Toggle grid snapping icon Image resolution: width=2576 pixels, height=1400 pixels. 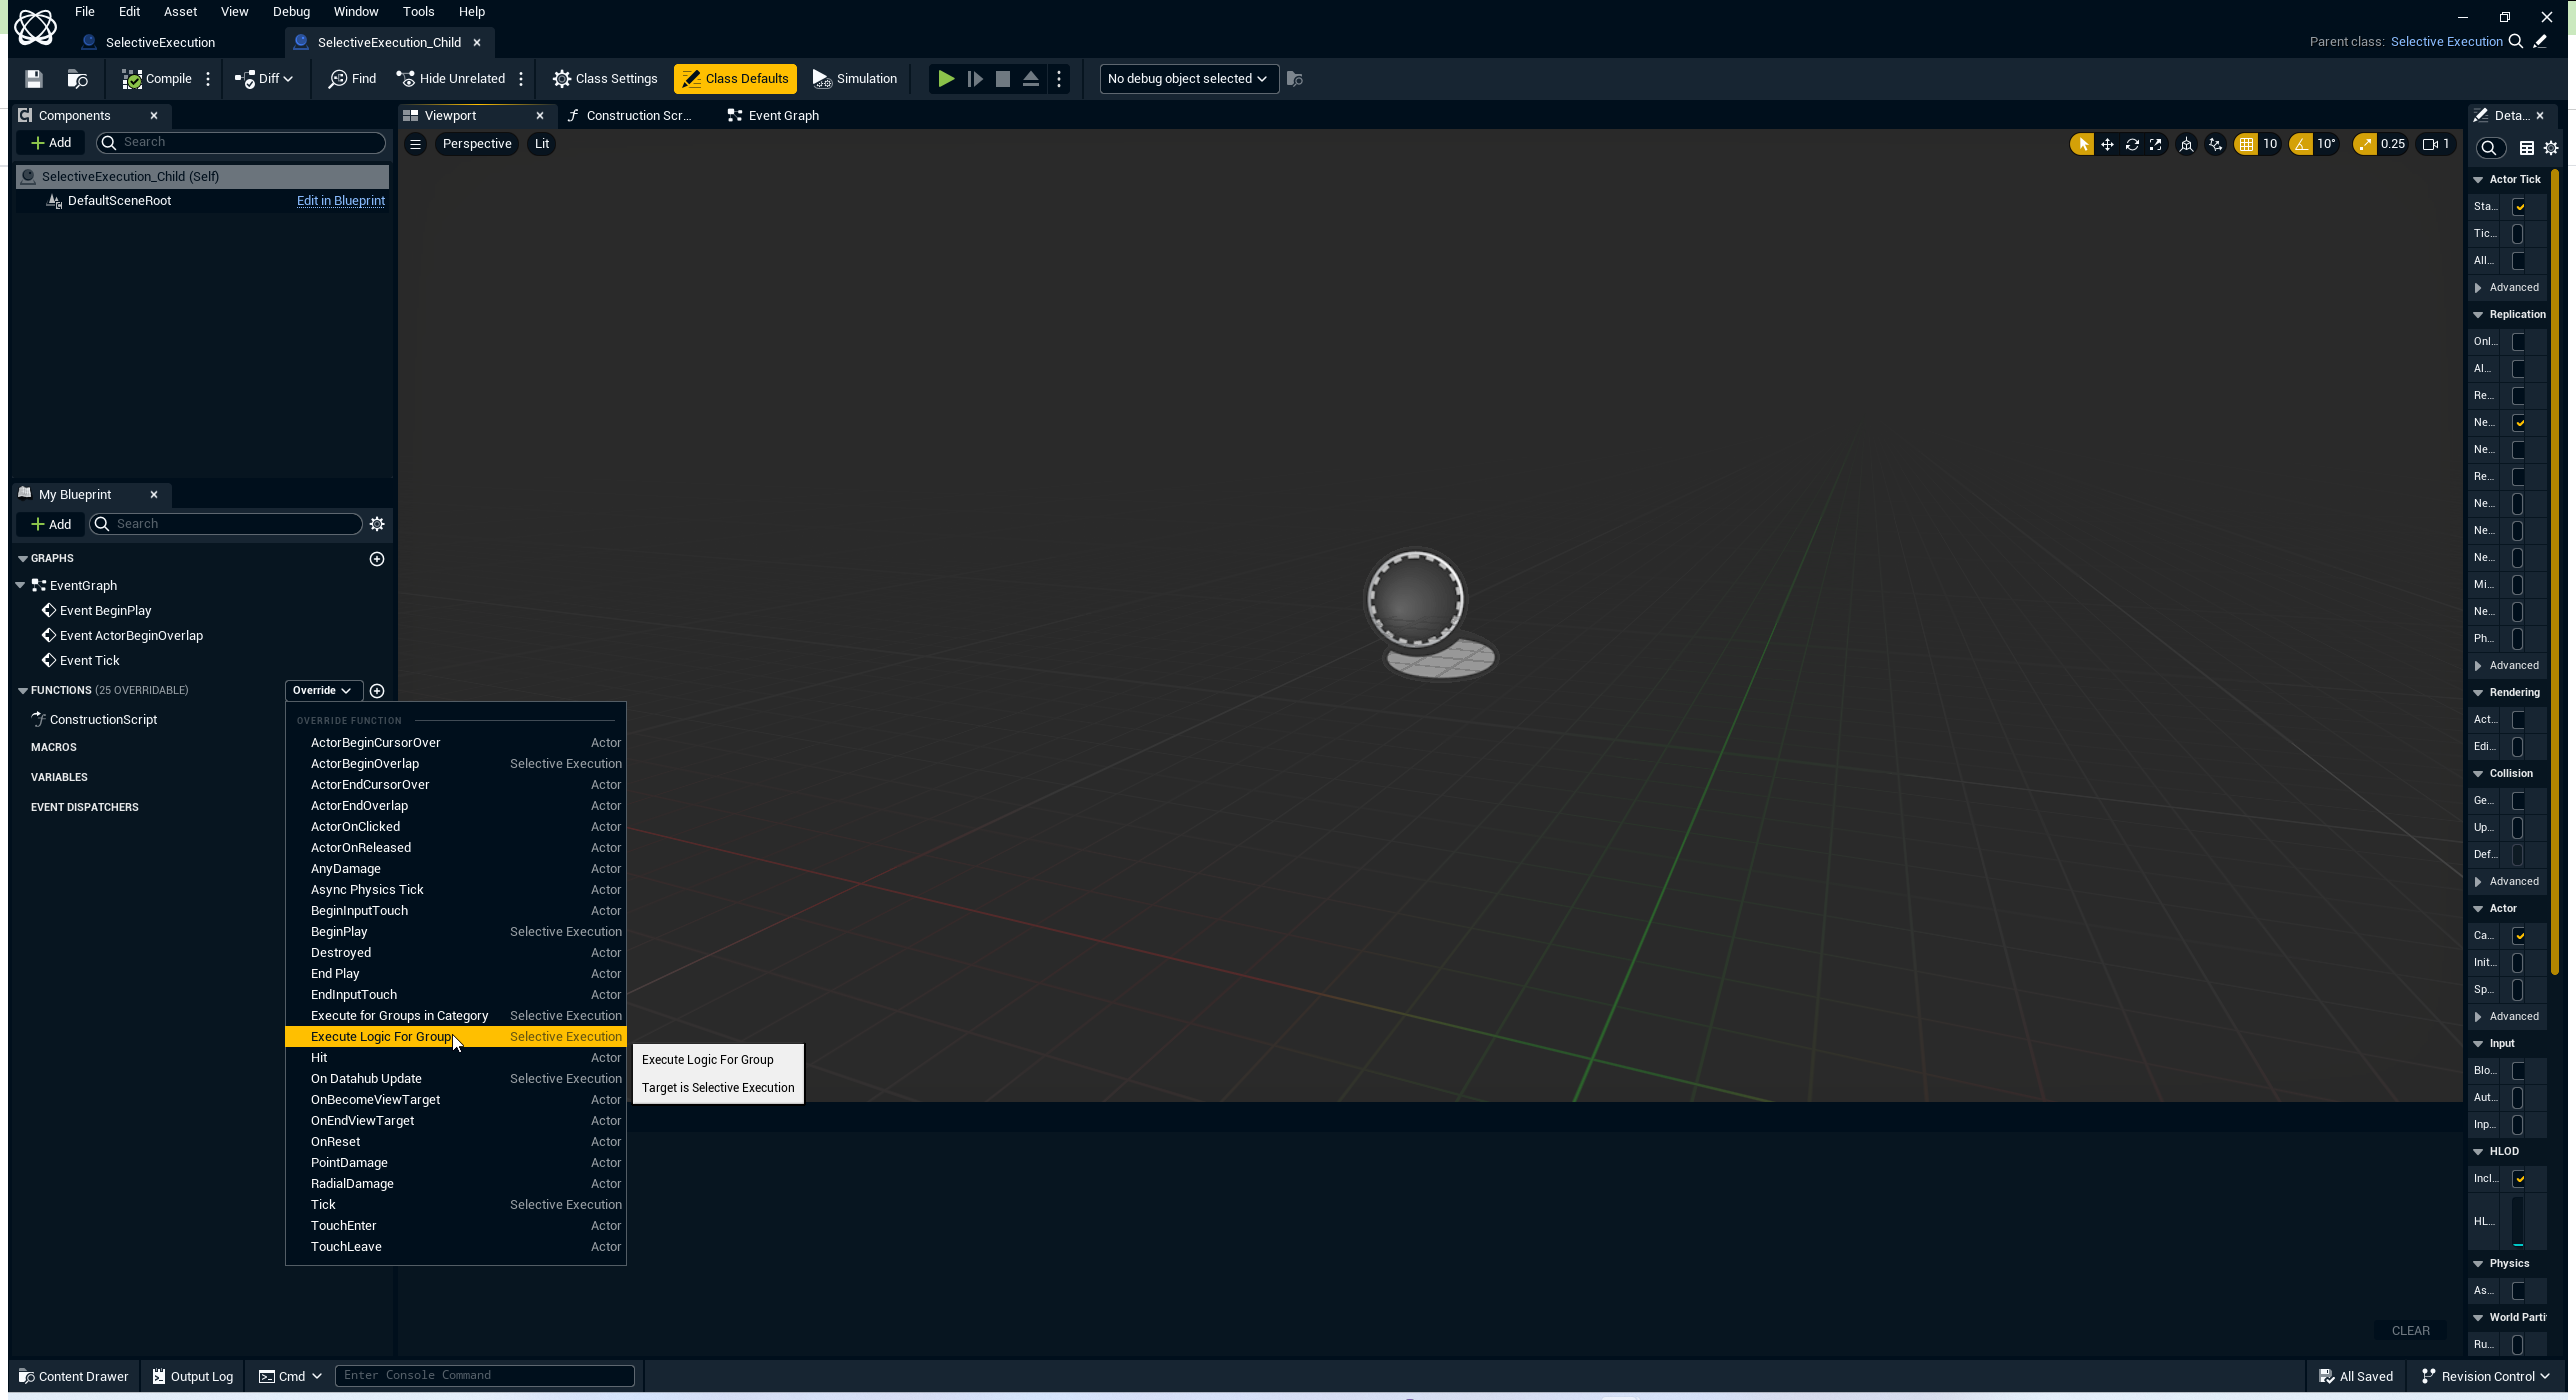click(2246, 144)
